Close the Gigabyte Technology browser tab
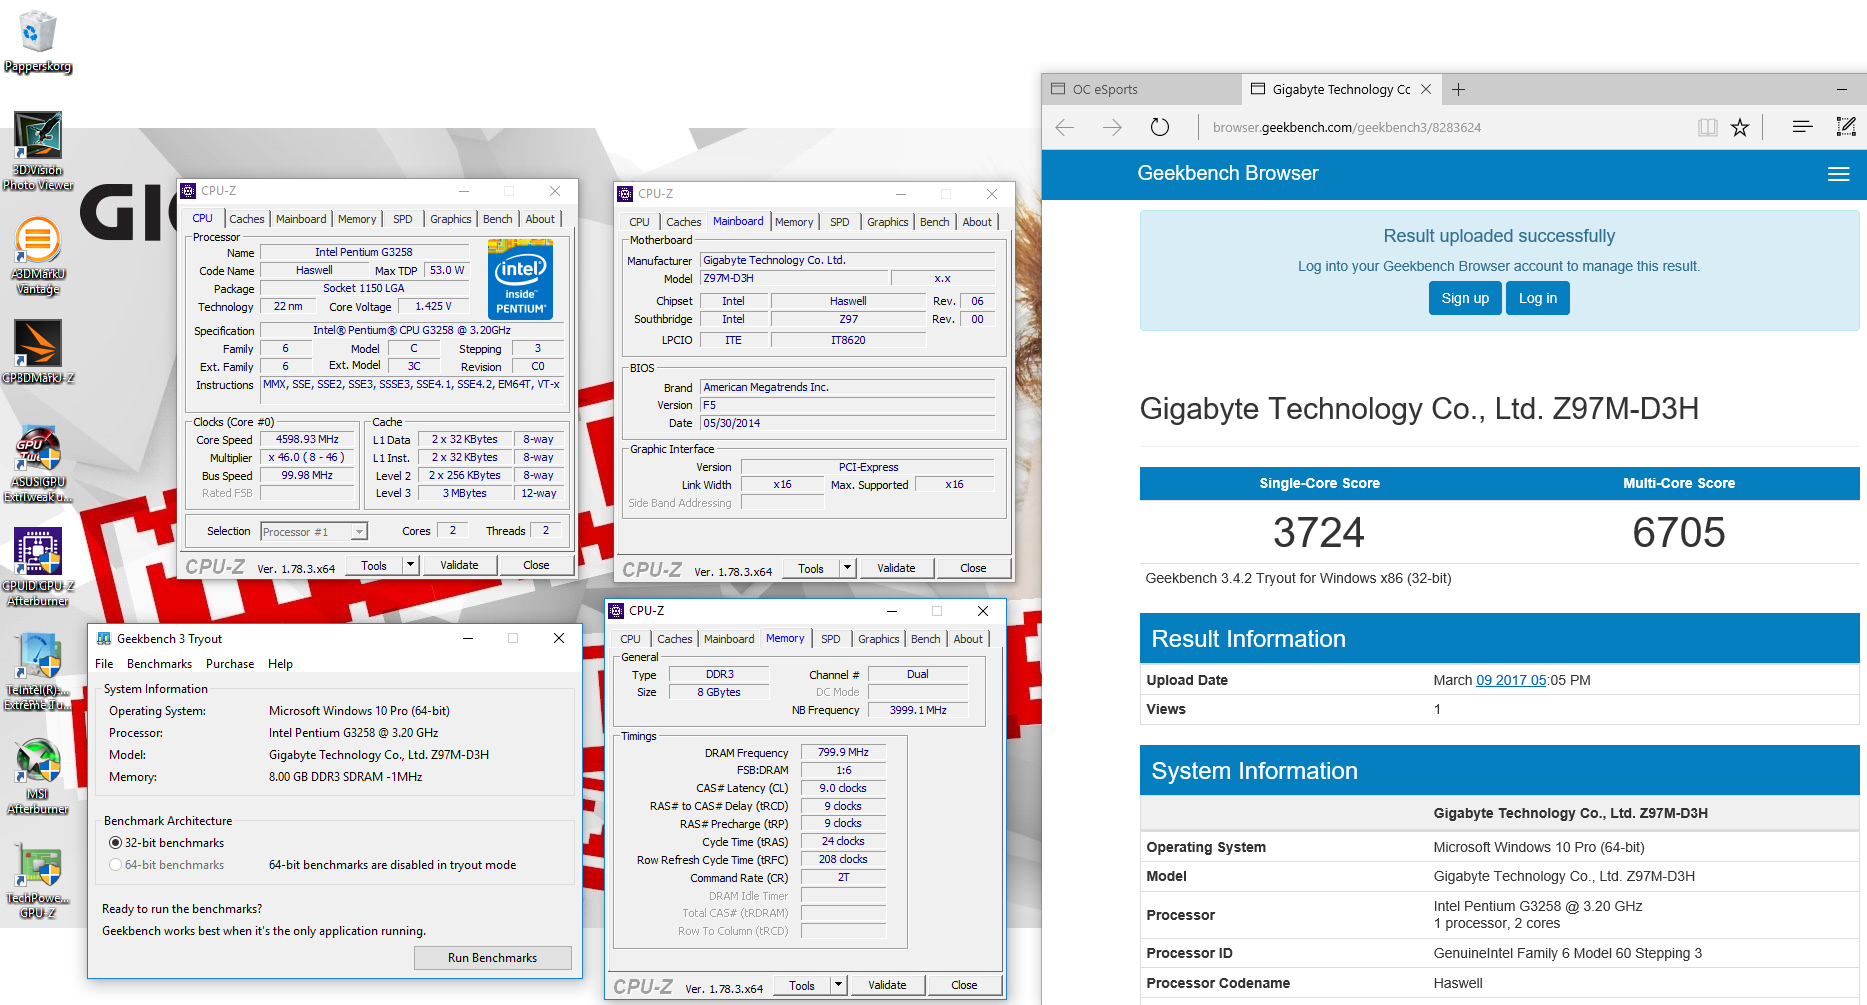The width and height of the screenshot is (1867, 1005). tap(1426, 89)
